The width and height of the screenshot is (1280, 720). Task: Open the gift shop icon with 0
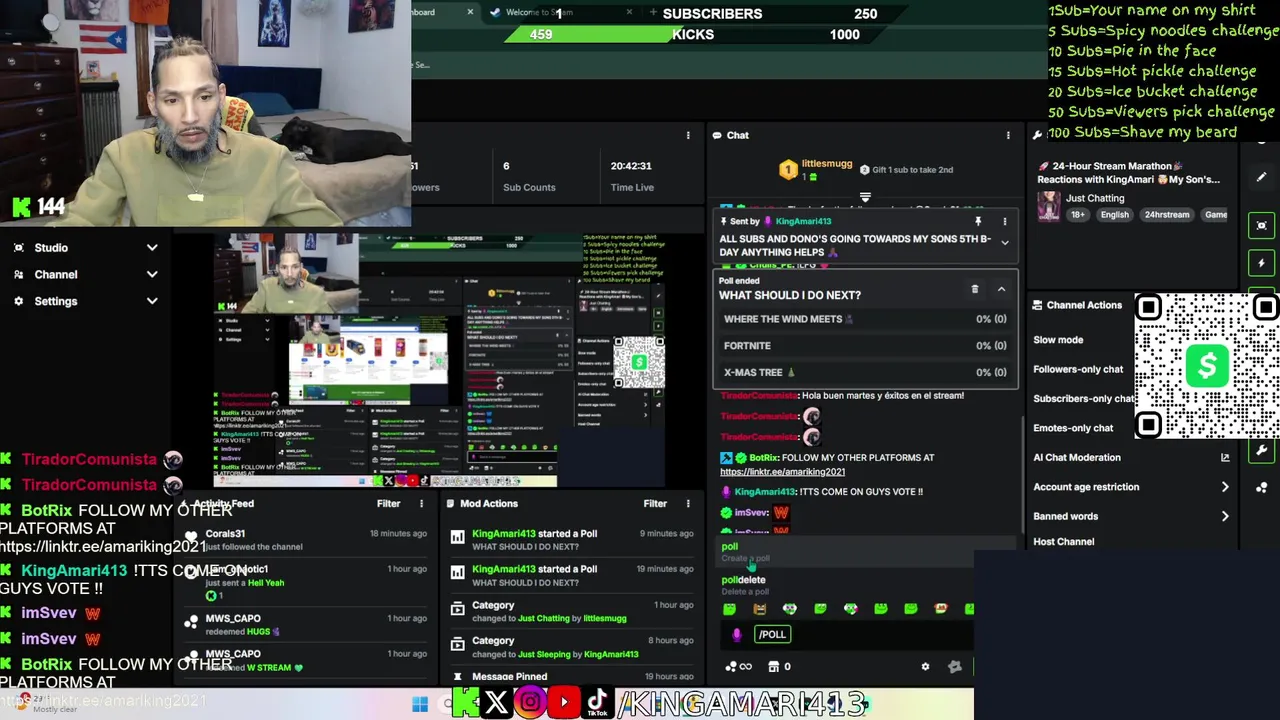point(779,666)
